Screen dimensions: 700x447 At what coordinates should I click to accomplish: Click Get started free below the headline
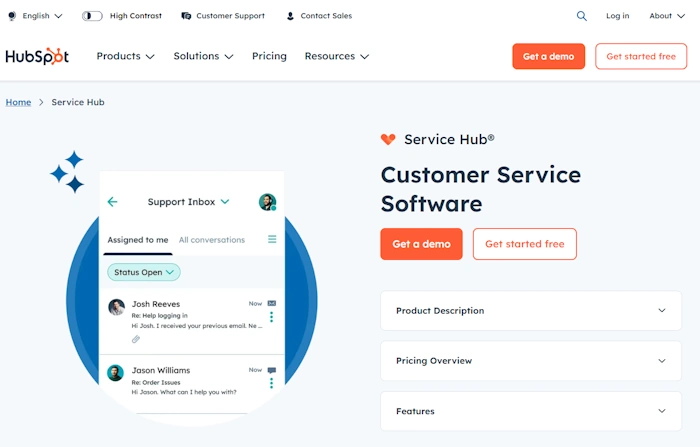(x=525, y=244)
